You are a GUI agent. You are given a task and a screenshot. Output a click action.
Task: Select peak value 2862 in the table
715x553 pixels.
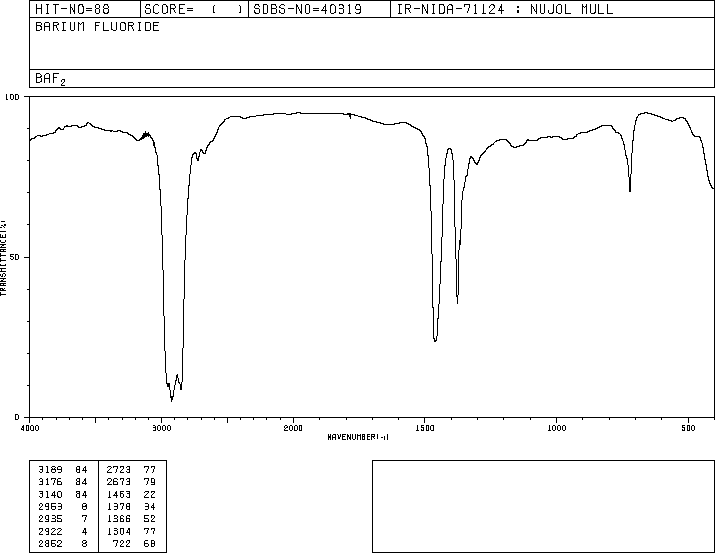[50, 544]
